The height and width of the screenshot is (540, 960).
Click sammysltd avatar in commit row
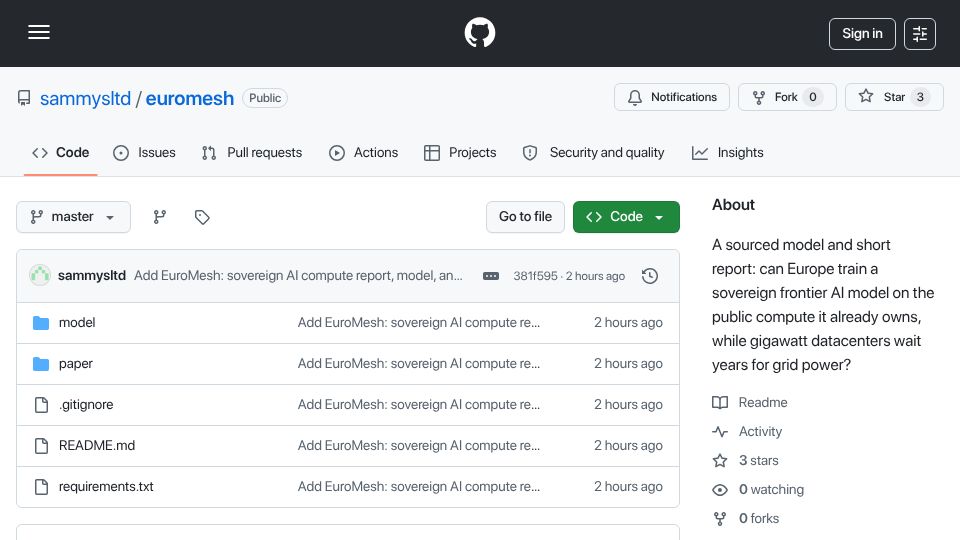(40, 276)
